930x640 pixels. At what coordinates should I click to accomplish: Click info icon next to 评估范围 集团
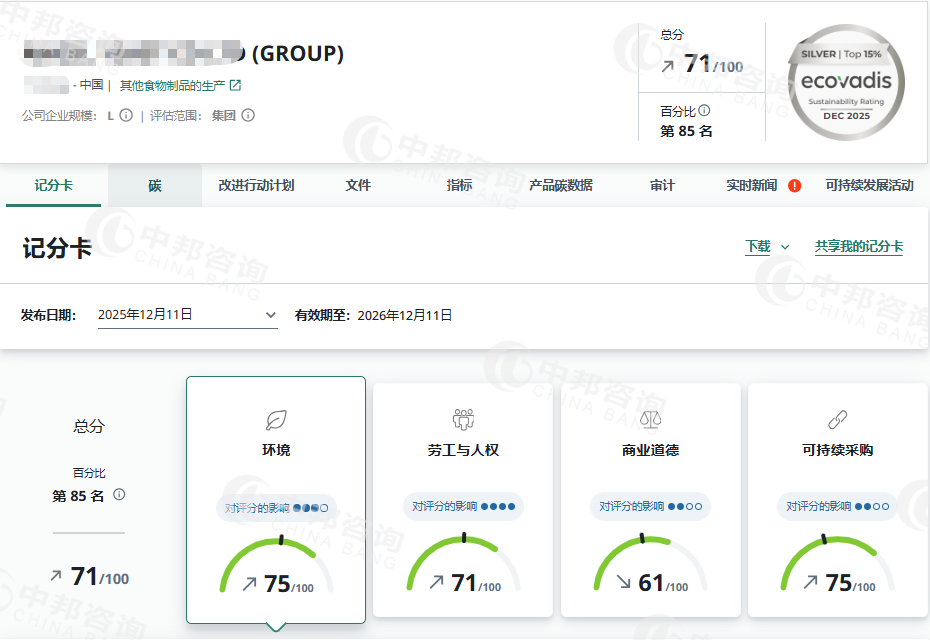click(248, 115)
